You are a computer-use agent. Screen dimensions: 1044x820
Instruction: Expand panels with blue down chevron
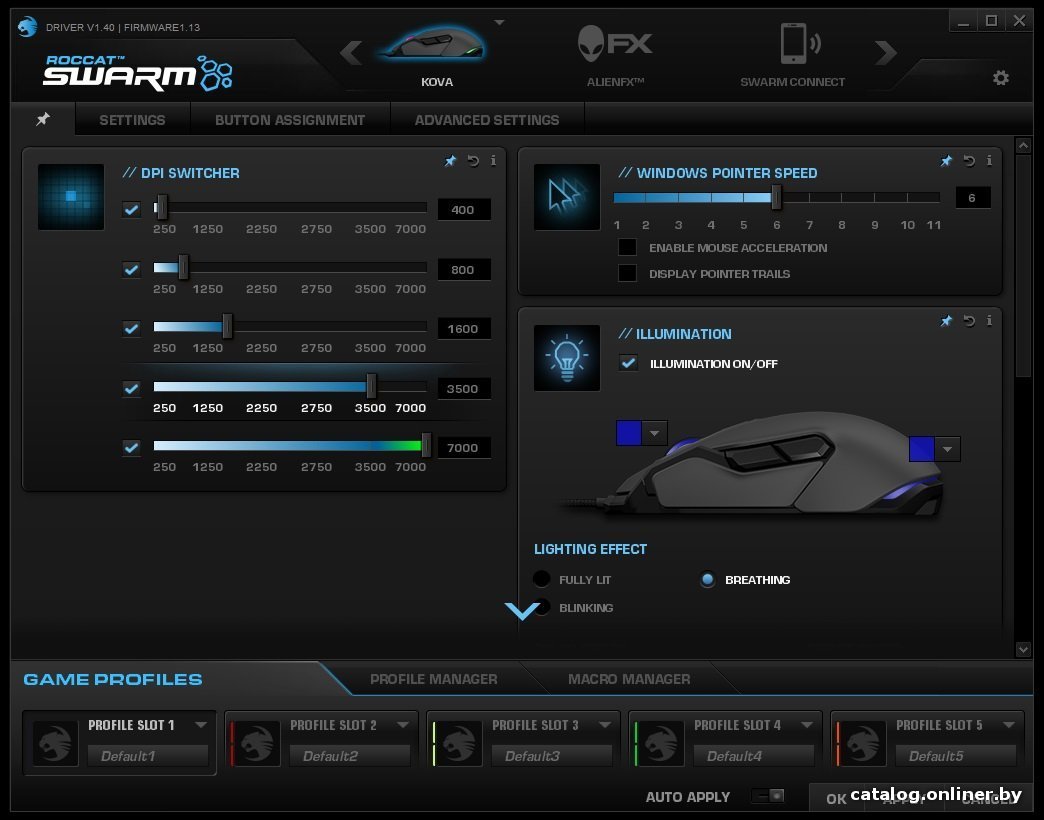[x=522, y=610]
